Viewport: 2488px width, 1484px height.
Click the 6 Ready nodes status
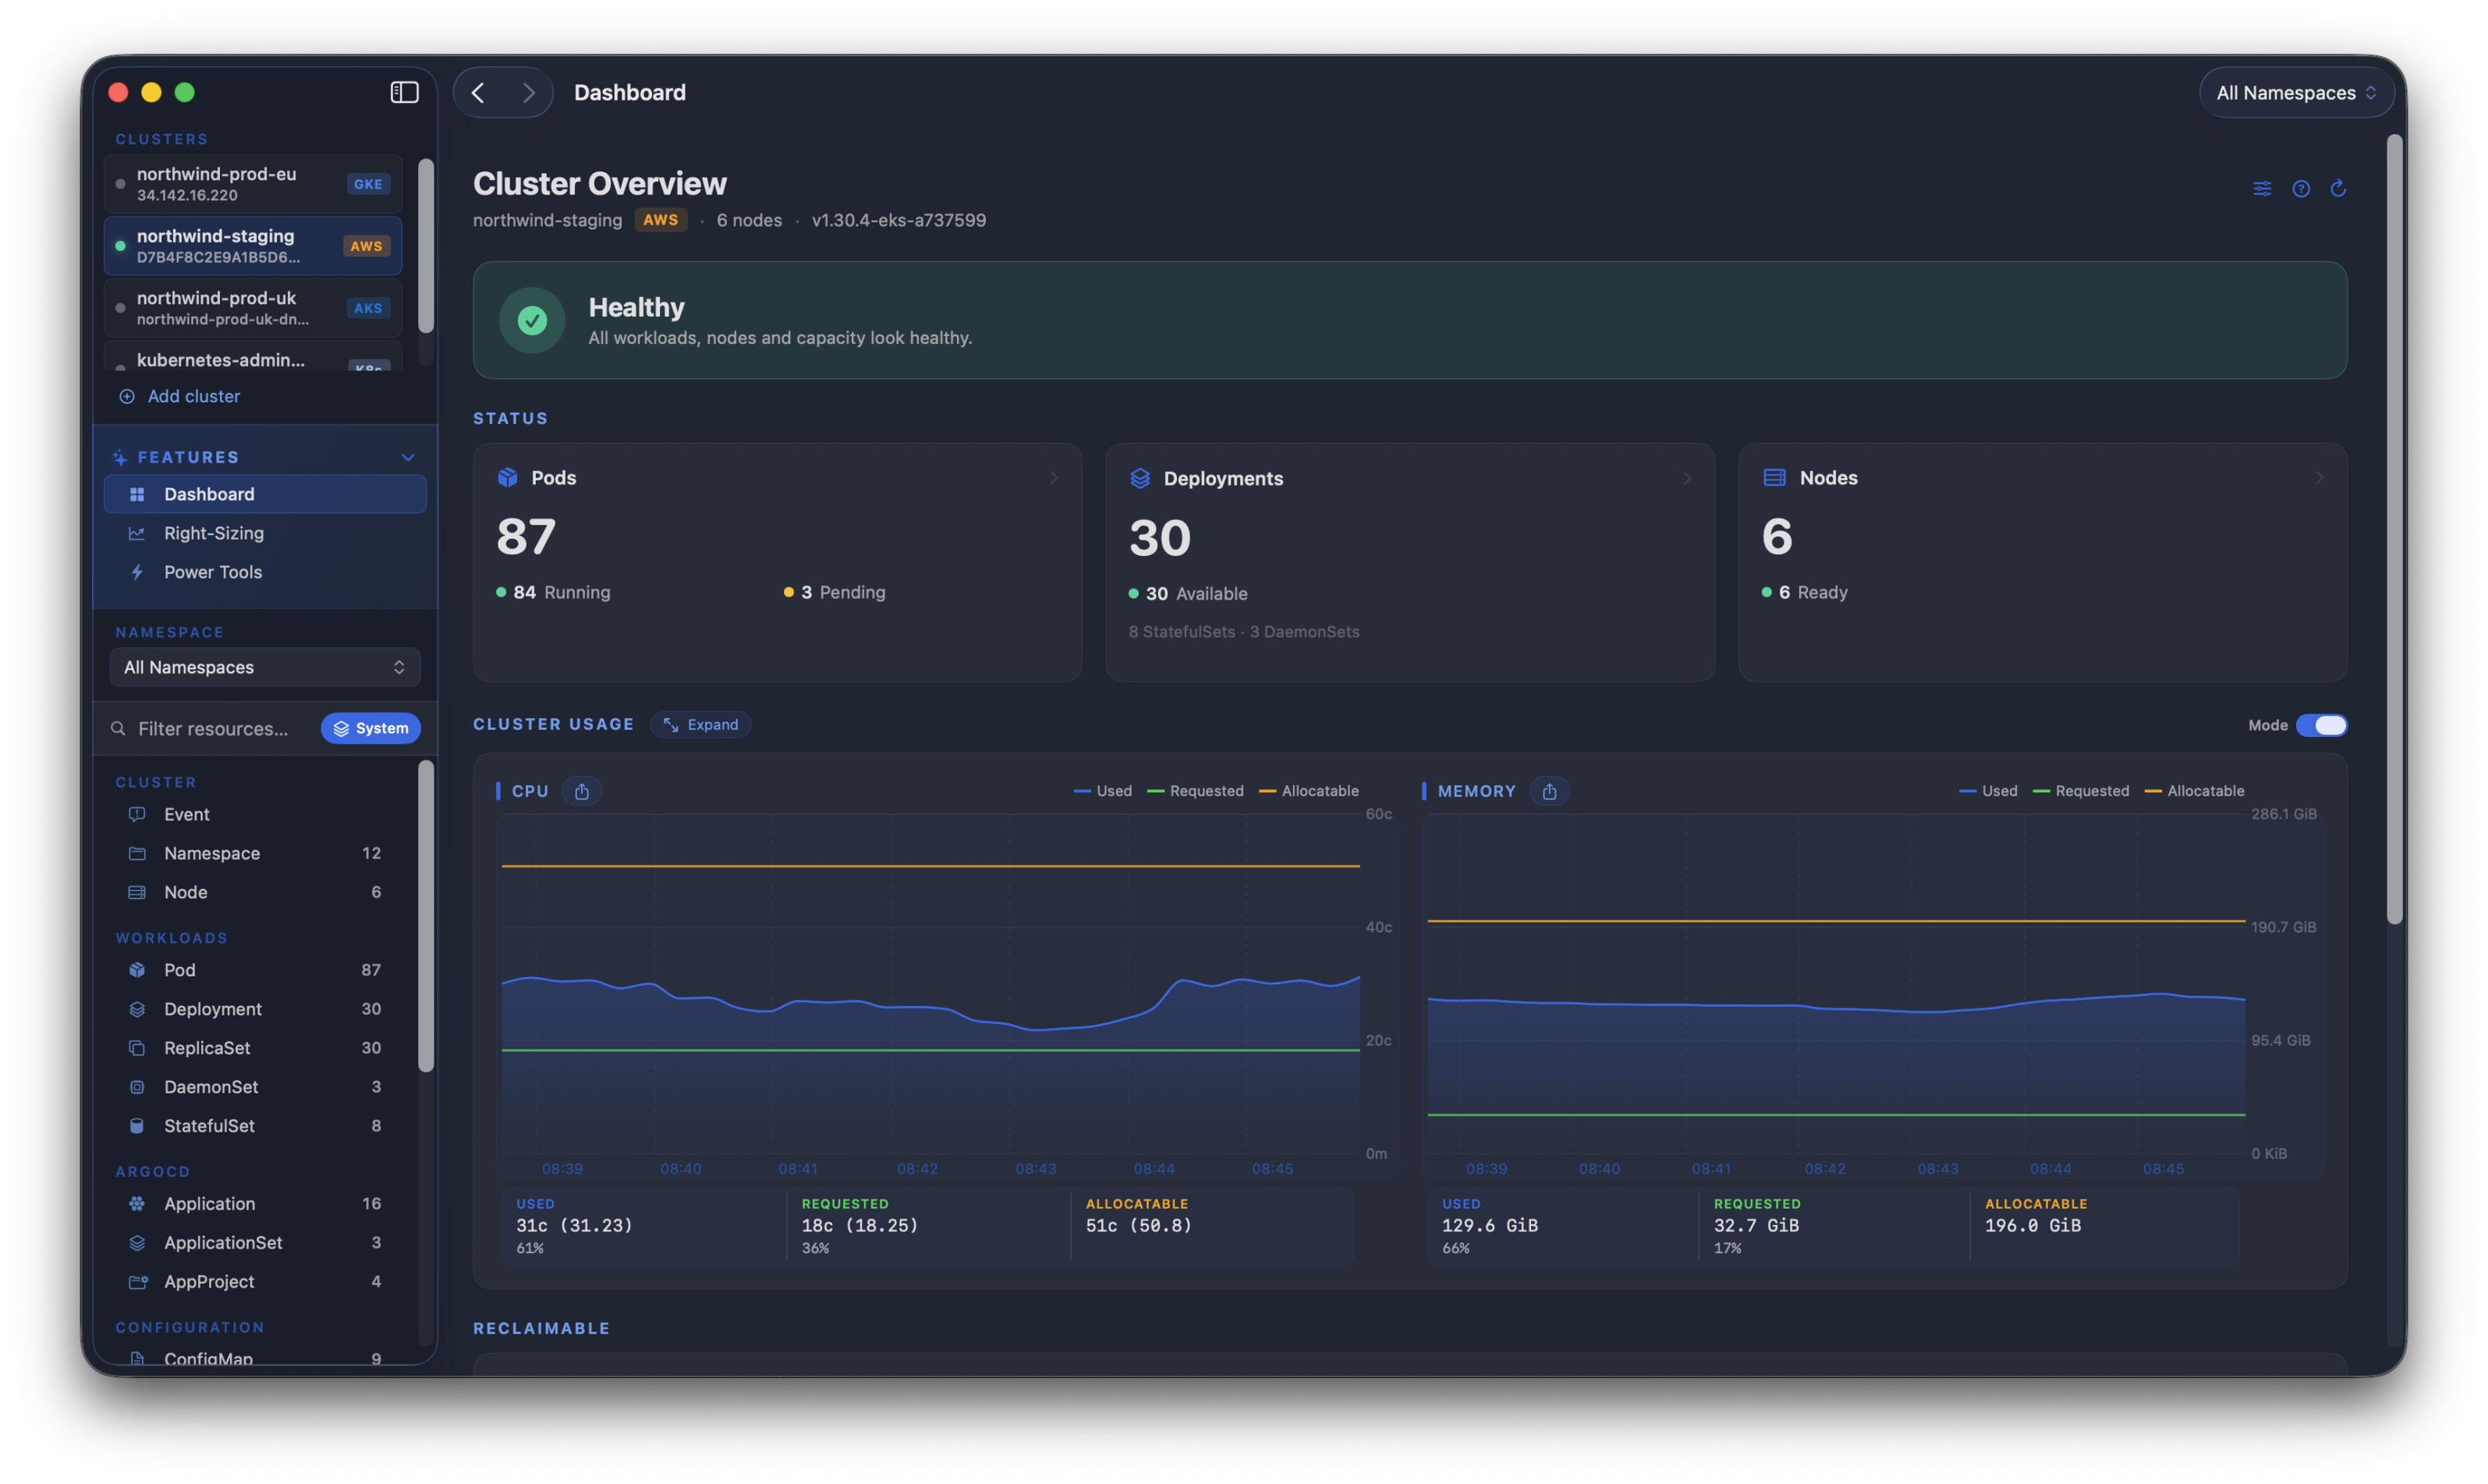point(1804,592)
